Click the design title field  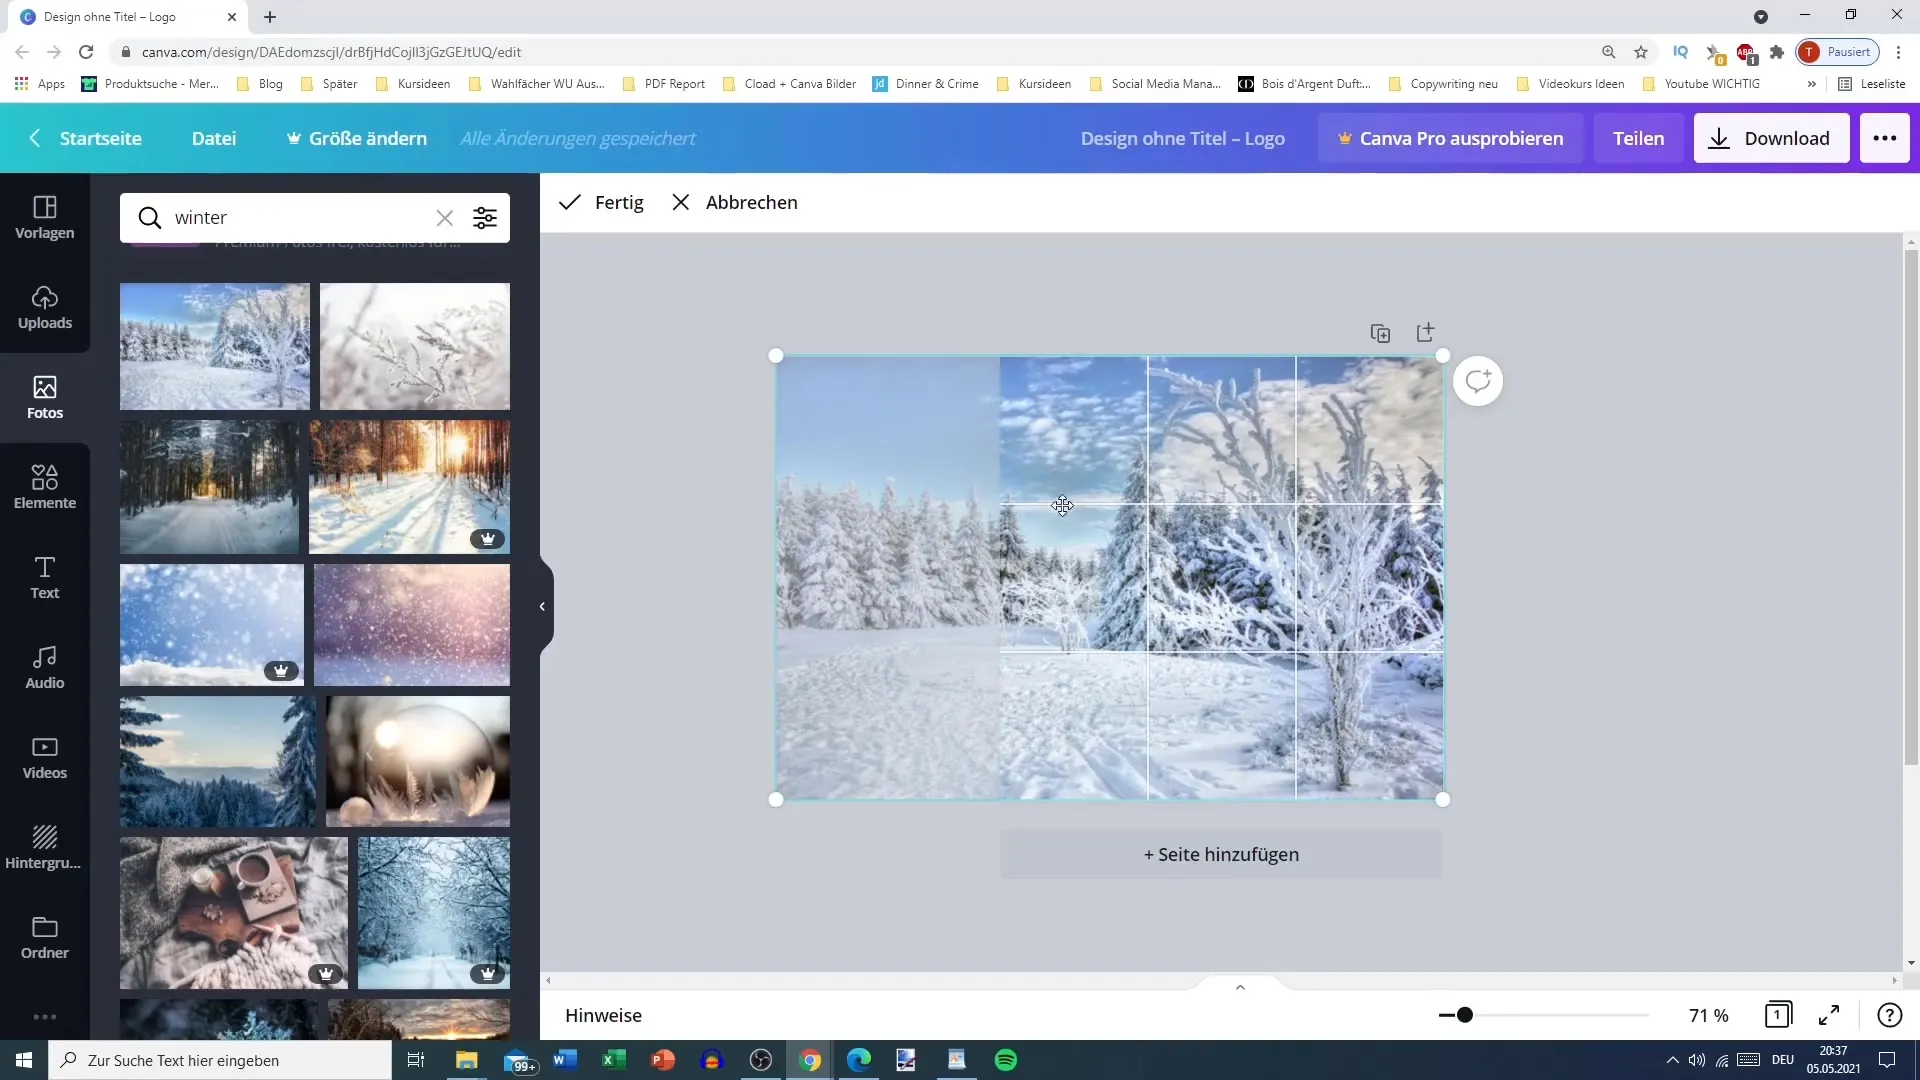(1182, 138)
